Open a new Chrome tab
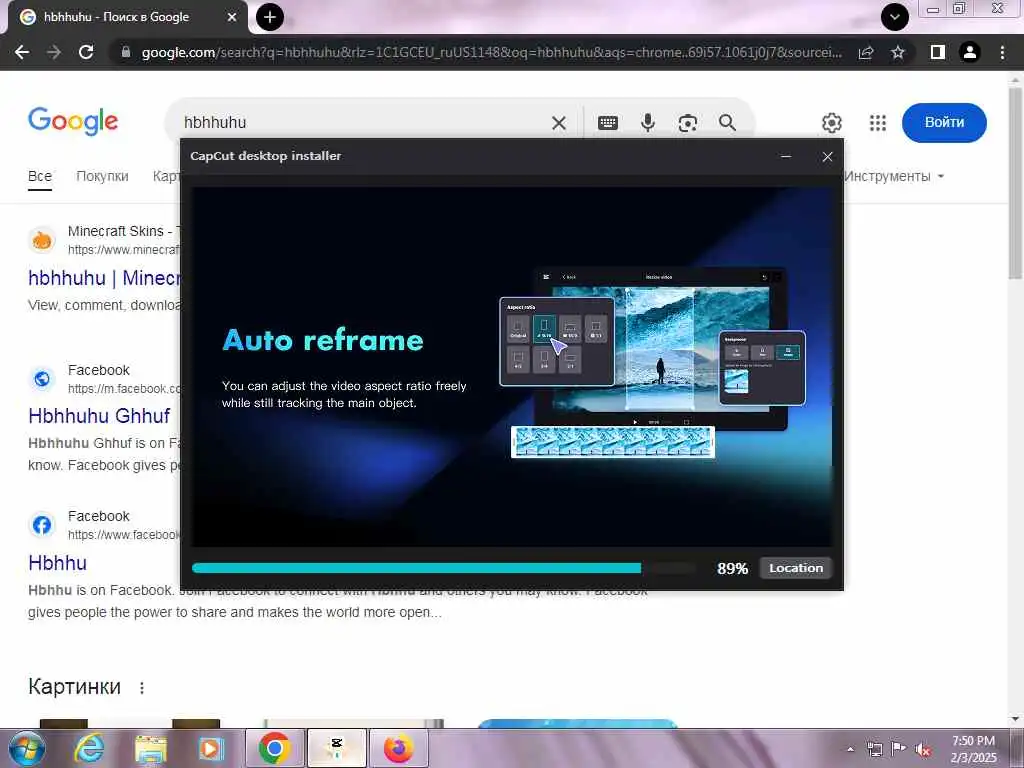 click(x=270, y=17)
